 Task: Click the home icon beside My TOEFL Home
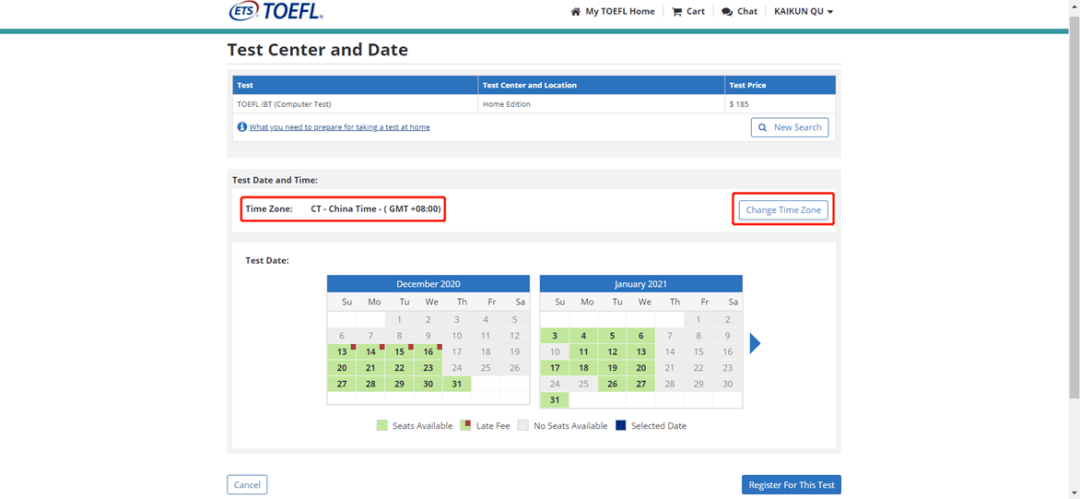tap(576, 12)
